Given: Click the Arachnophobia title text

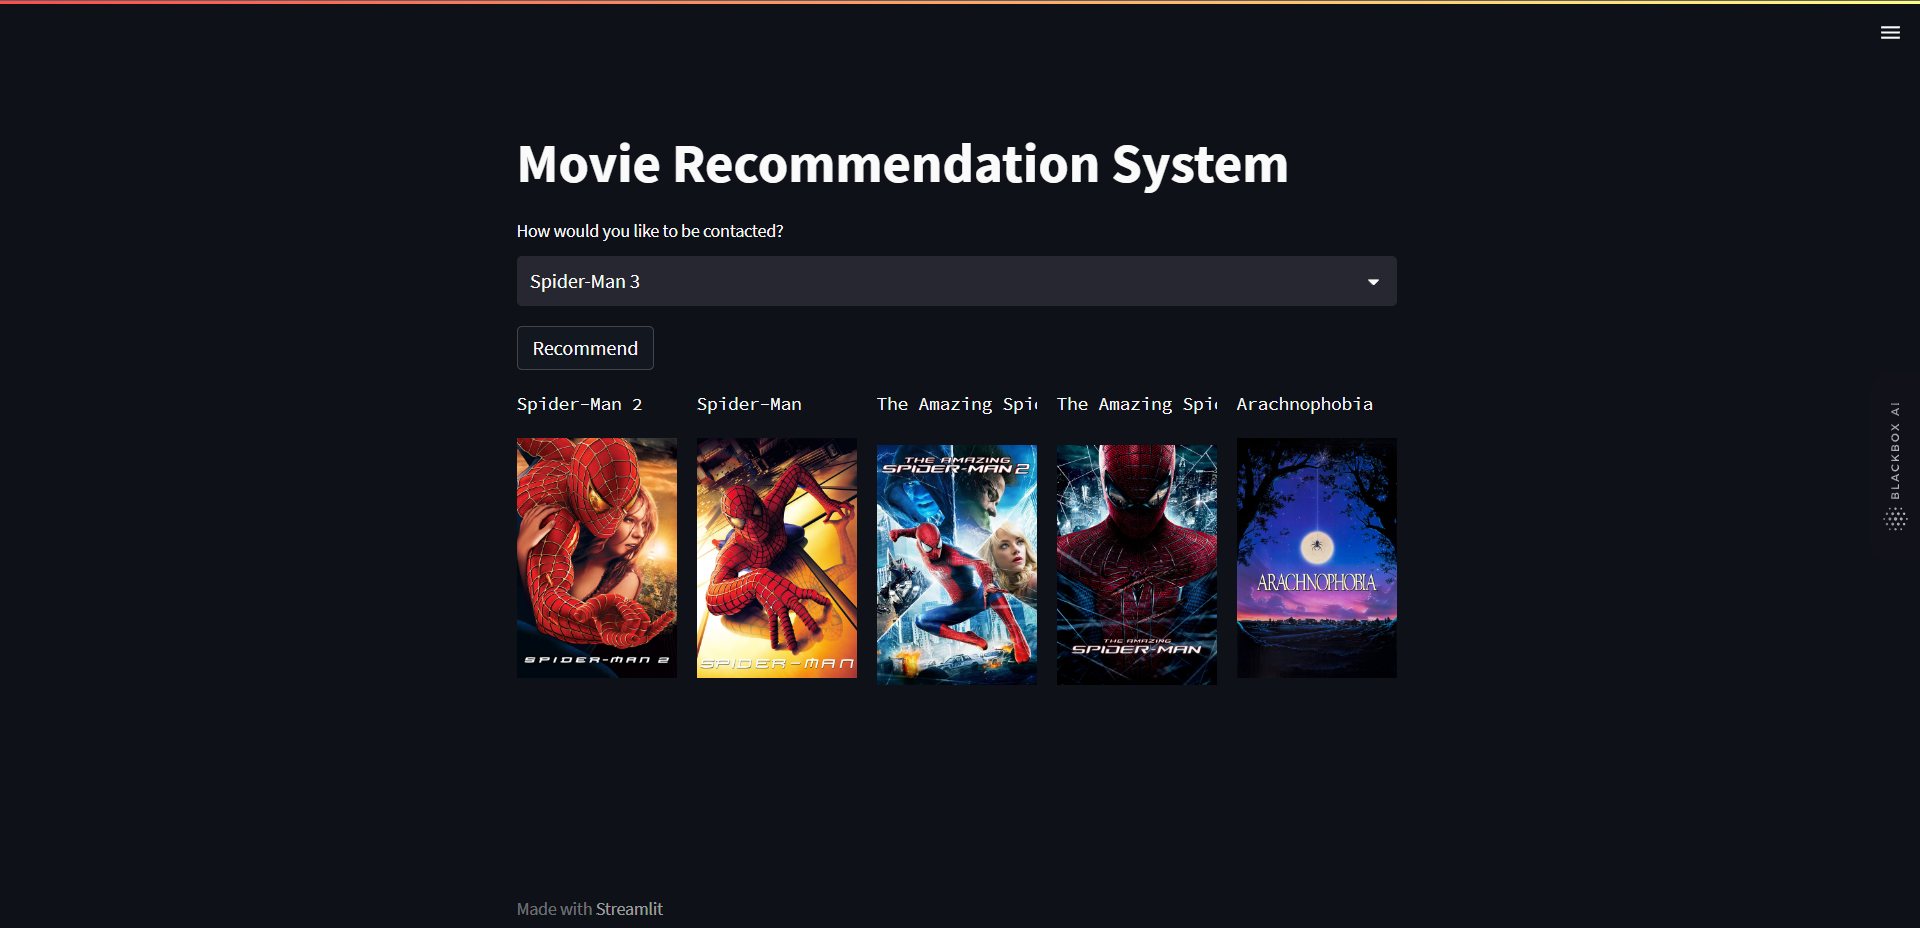Looking at the screenshot, I should tap(1305, 404).
